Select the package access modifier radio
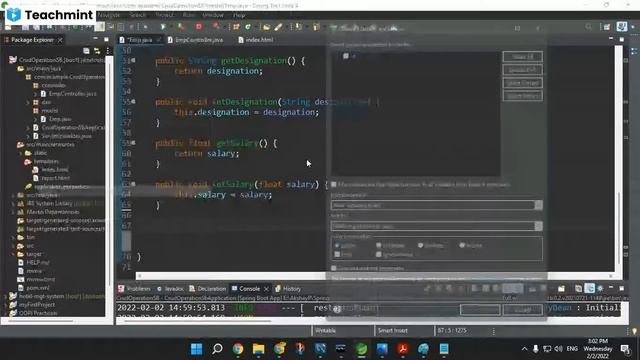640x360 pixels. pyautogui.click(x=420, y=245)
